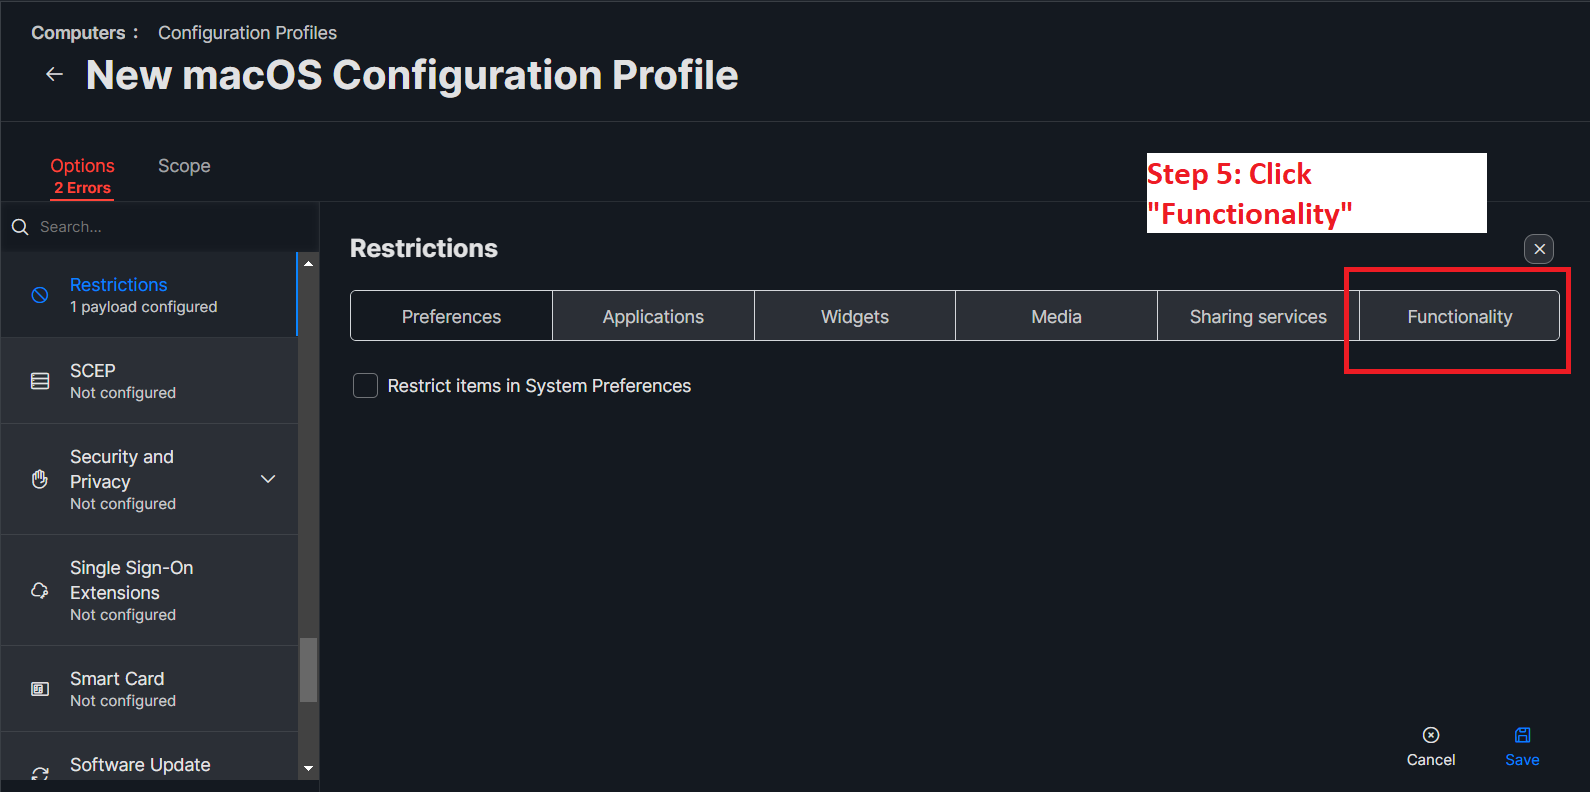Go to the Scope tab
Screen dimensions: 1590x792
click(x=184, y=166)
